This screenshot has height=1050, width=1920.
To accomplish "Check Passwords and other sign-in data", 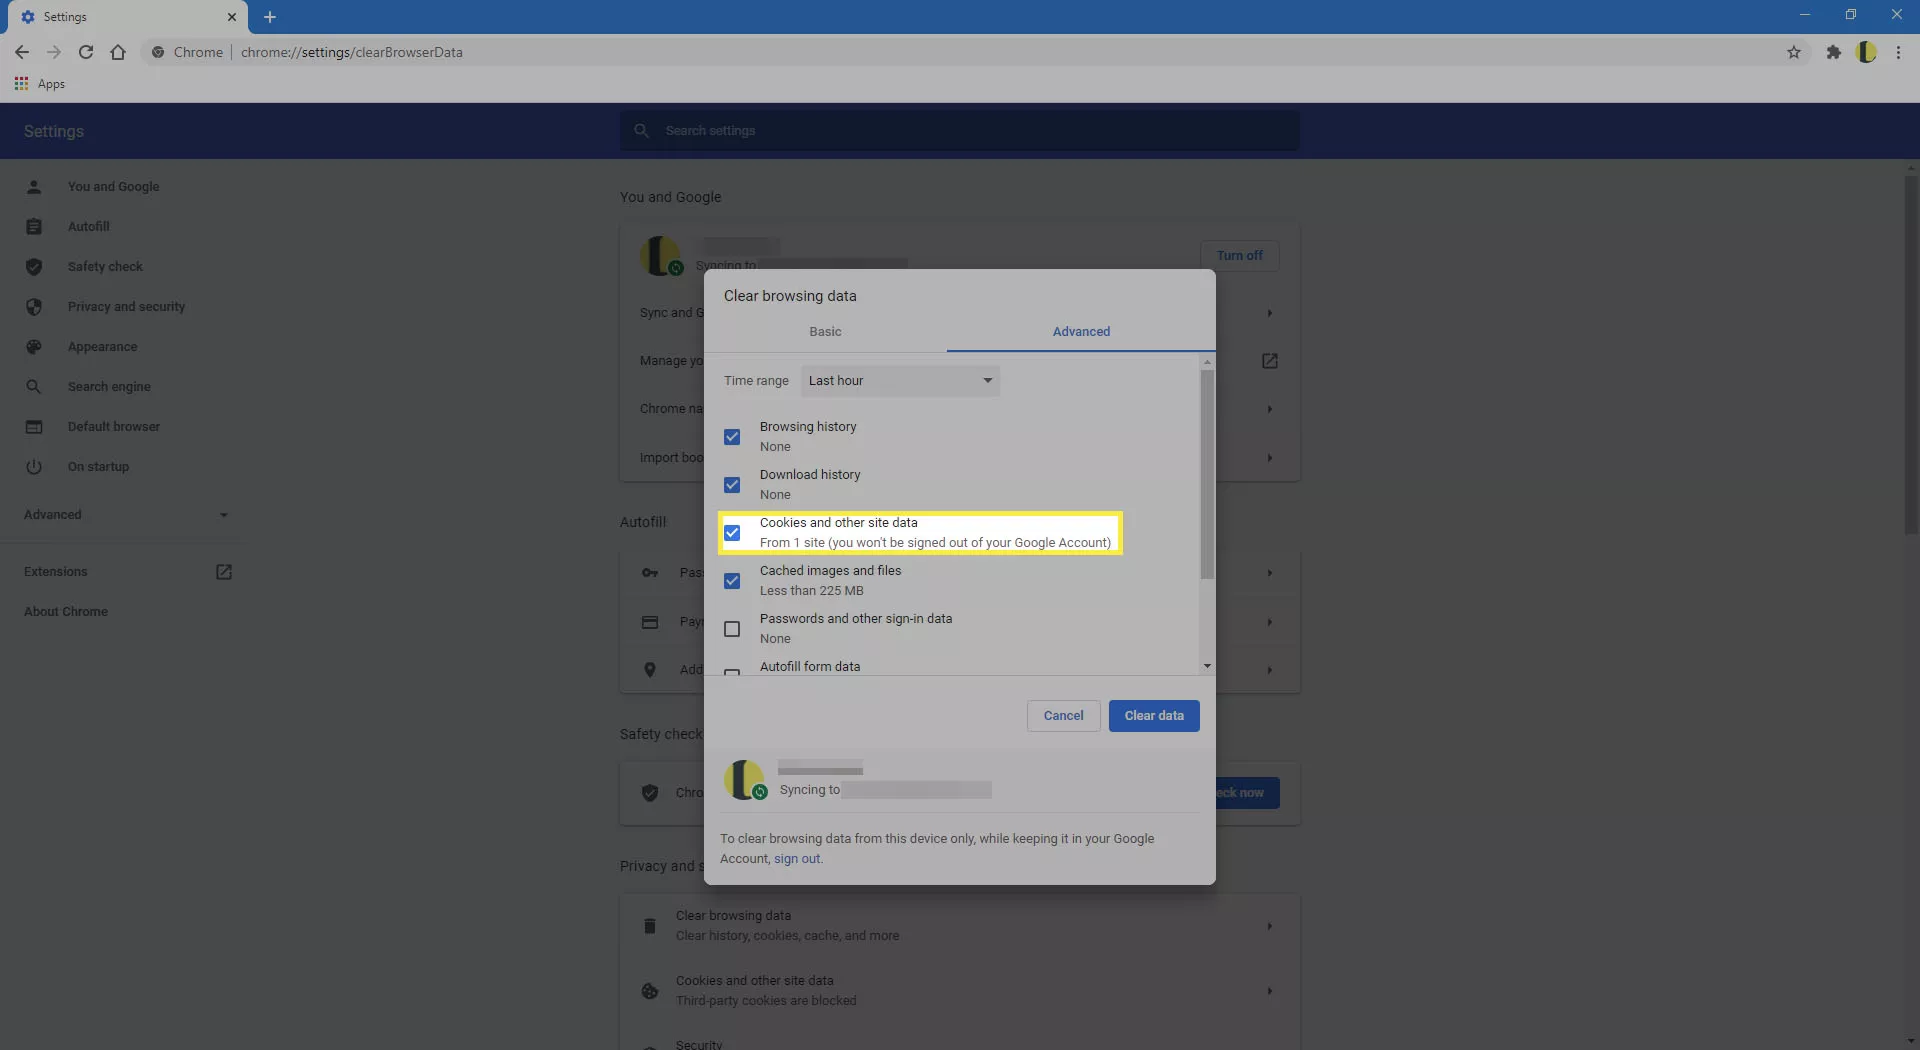I will click(x=732, y=629).
